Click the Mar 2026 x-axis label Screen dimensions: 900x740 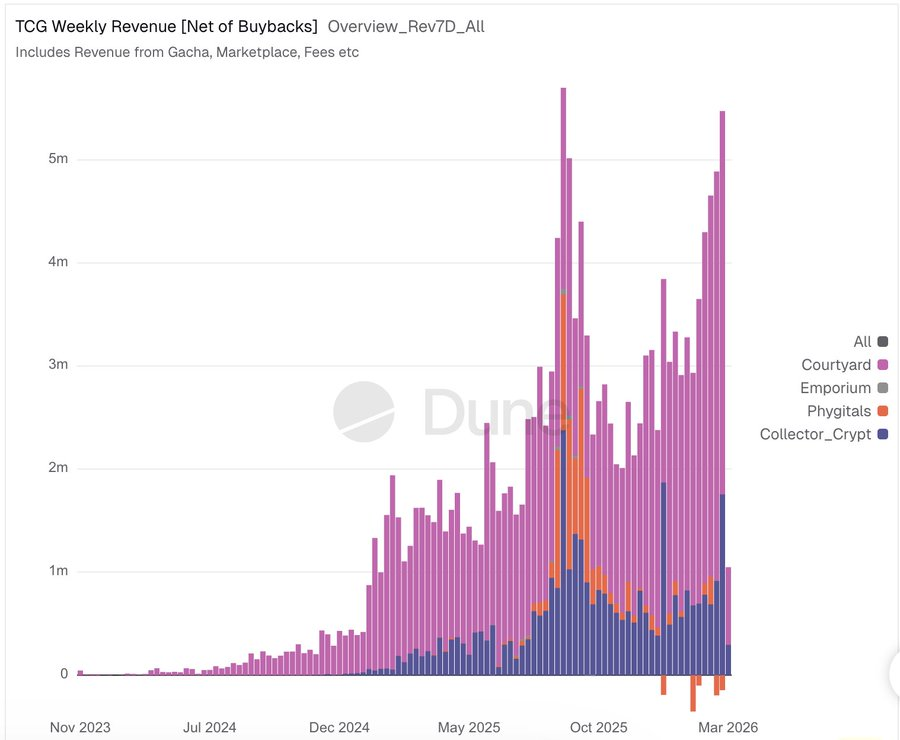(726, 727)
